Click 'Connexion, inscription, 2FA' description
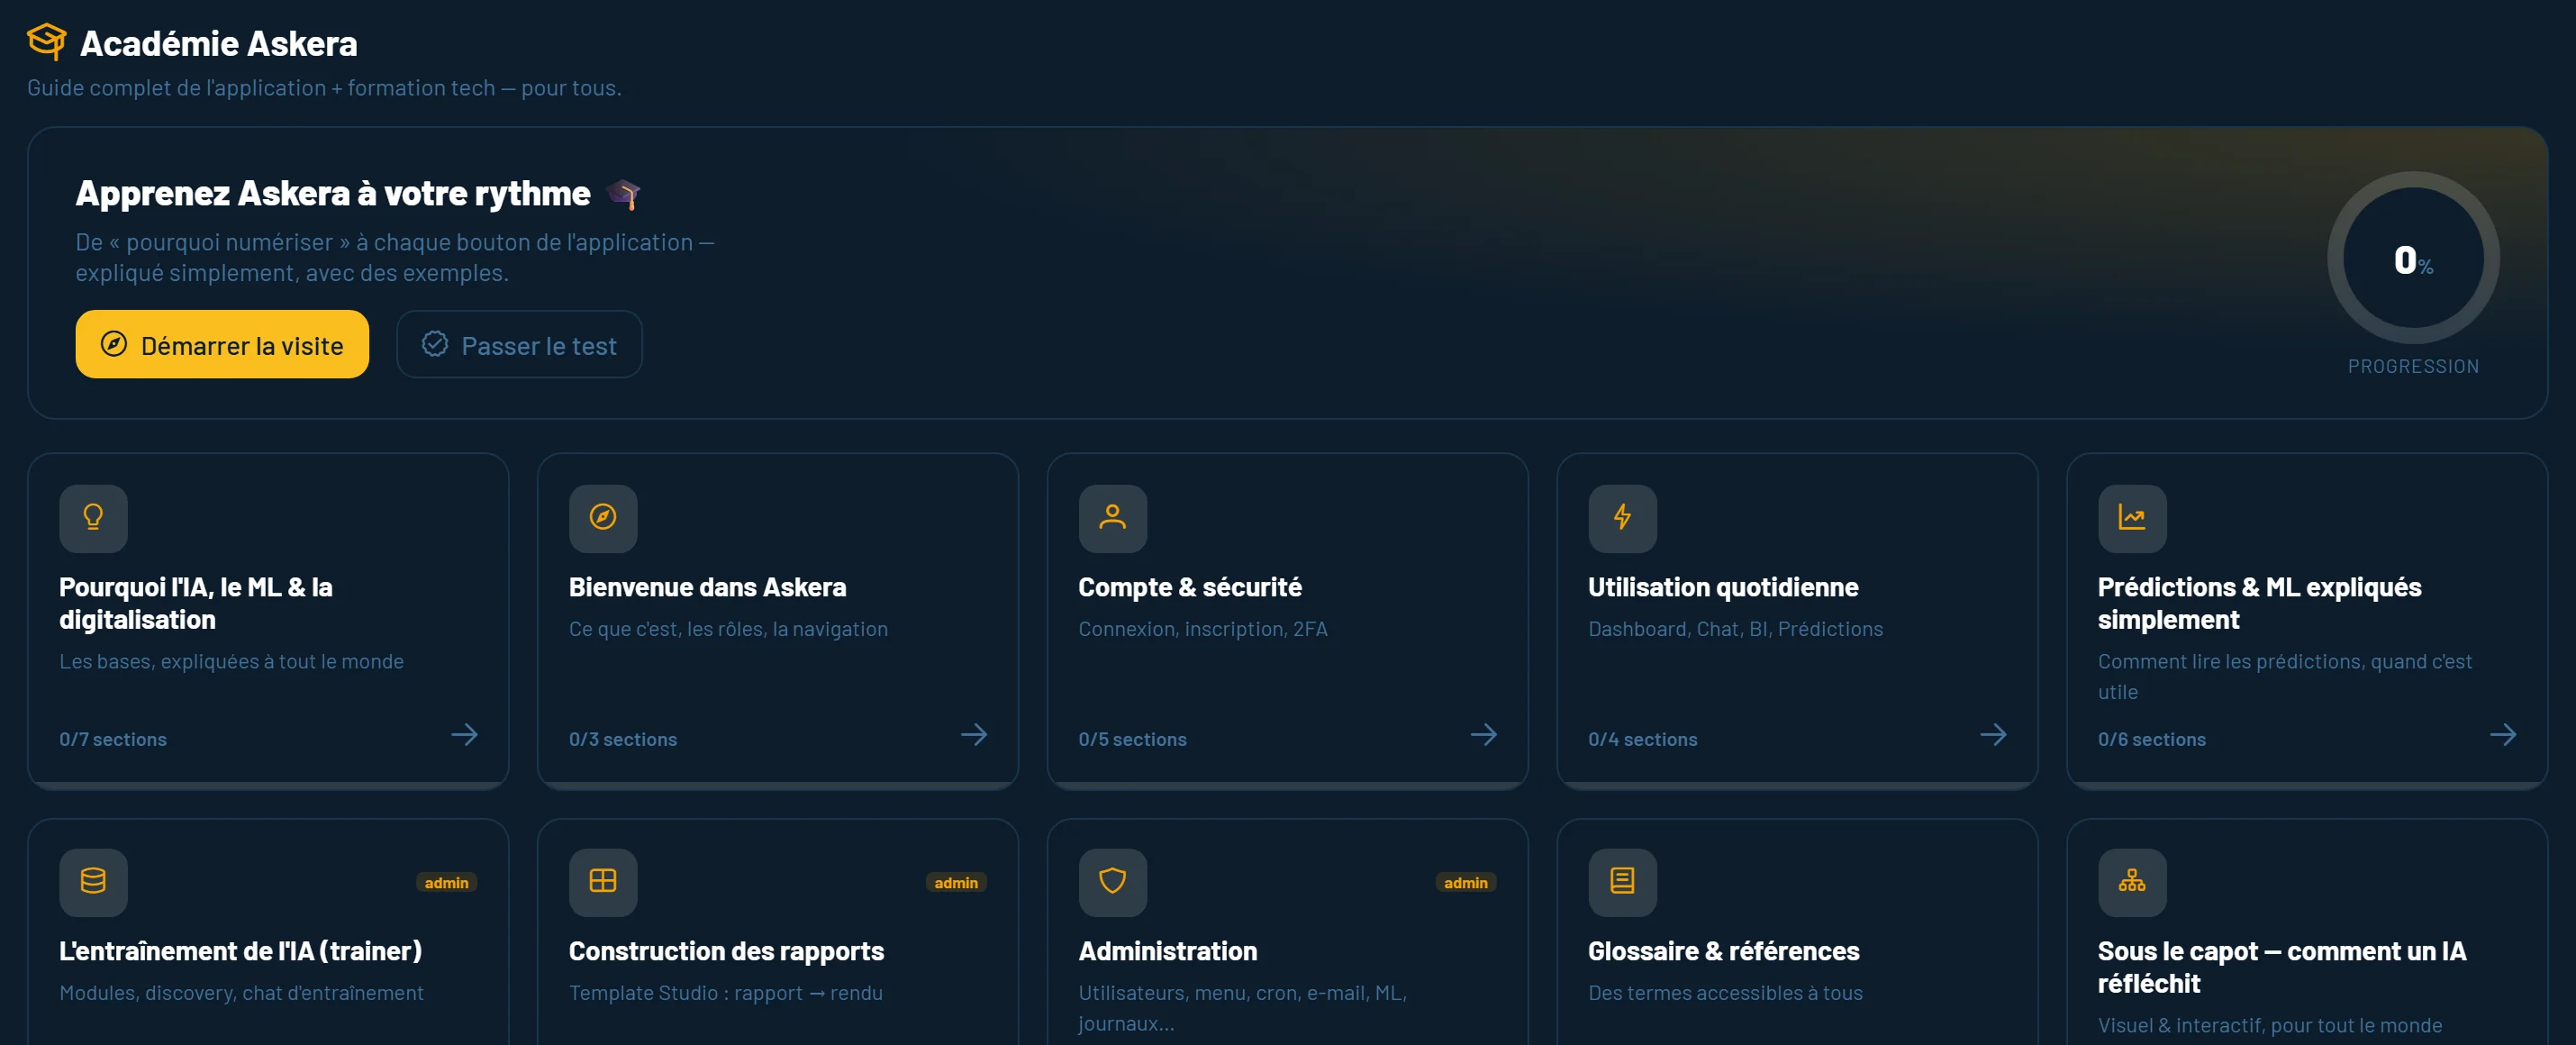2576x1045 pixels. [x=1202, y=629]
